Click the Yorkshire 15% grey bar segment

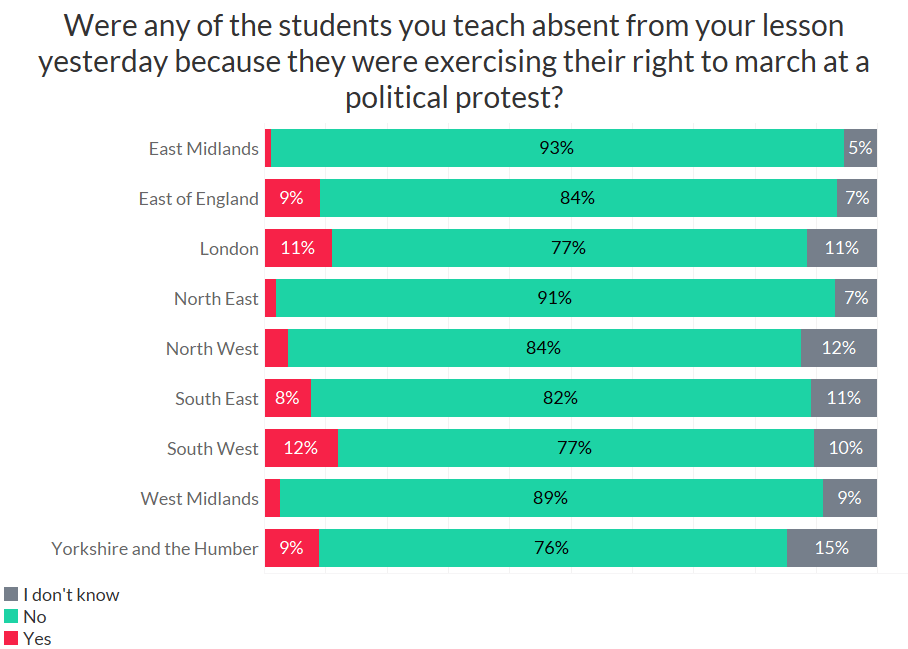(x=832, y=548)
